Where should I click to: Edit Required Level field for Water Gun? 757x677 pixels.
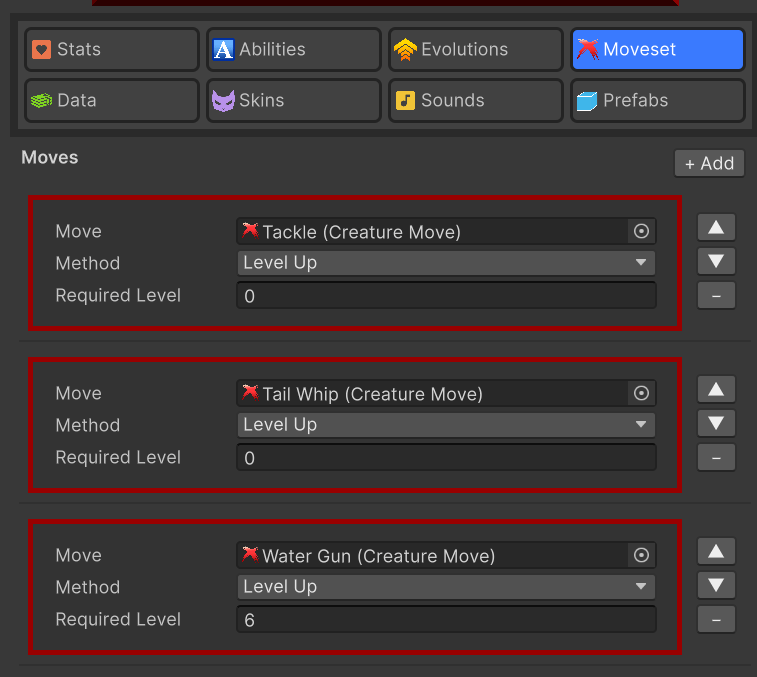(446, 620)
